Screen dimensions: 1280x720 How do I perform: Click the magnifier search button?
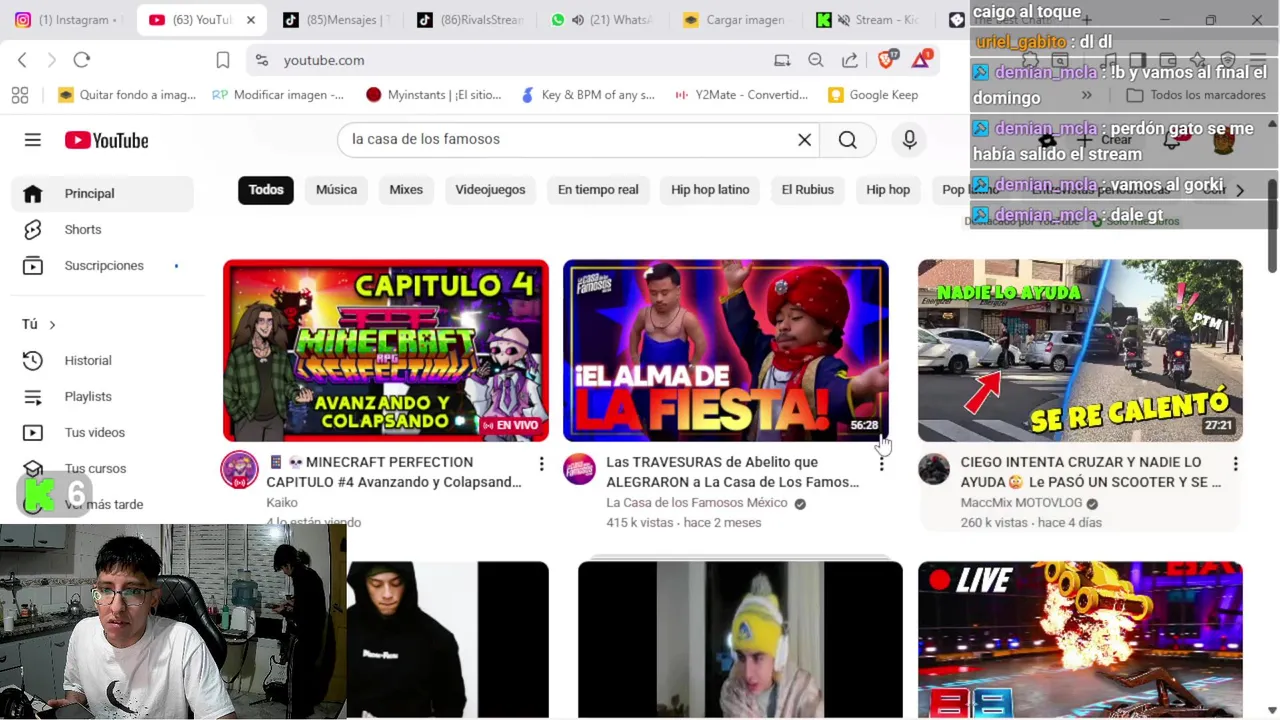tap(848, 140)
